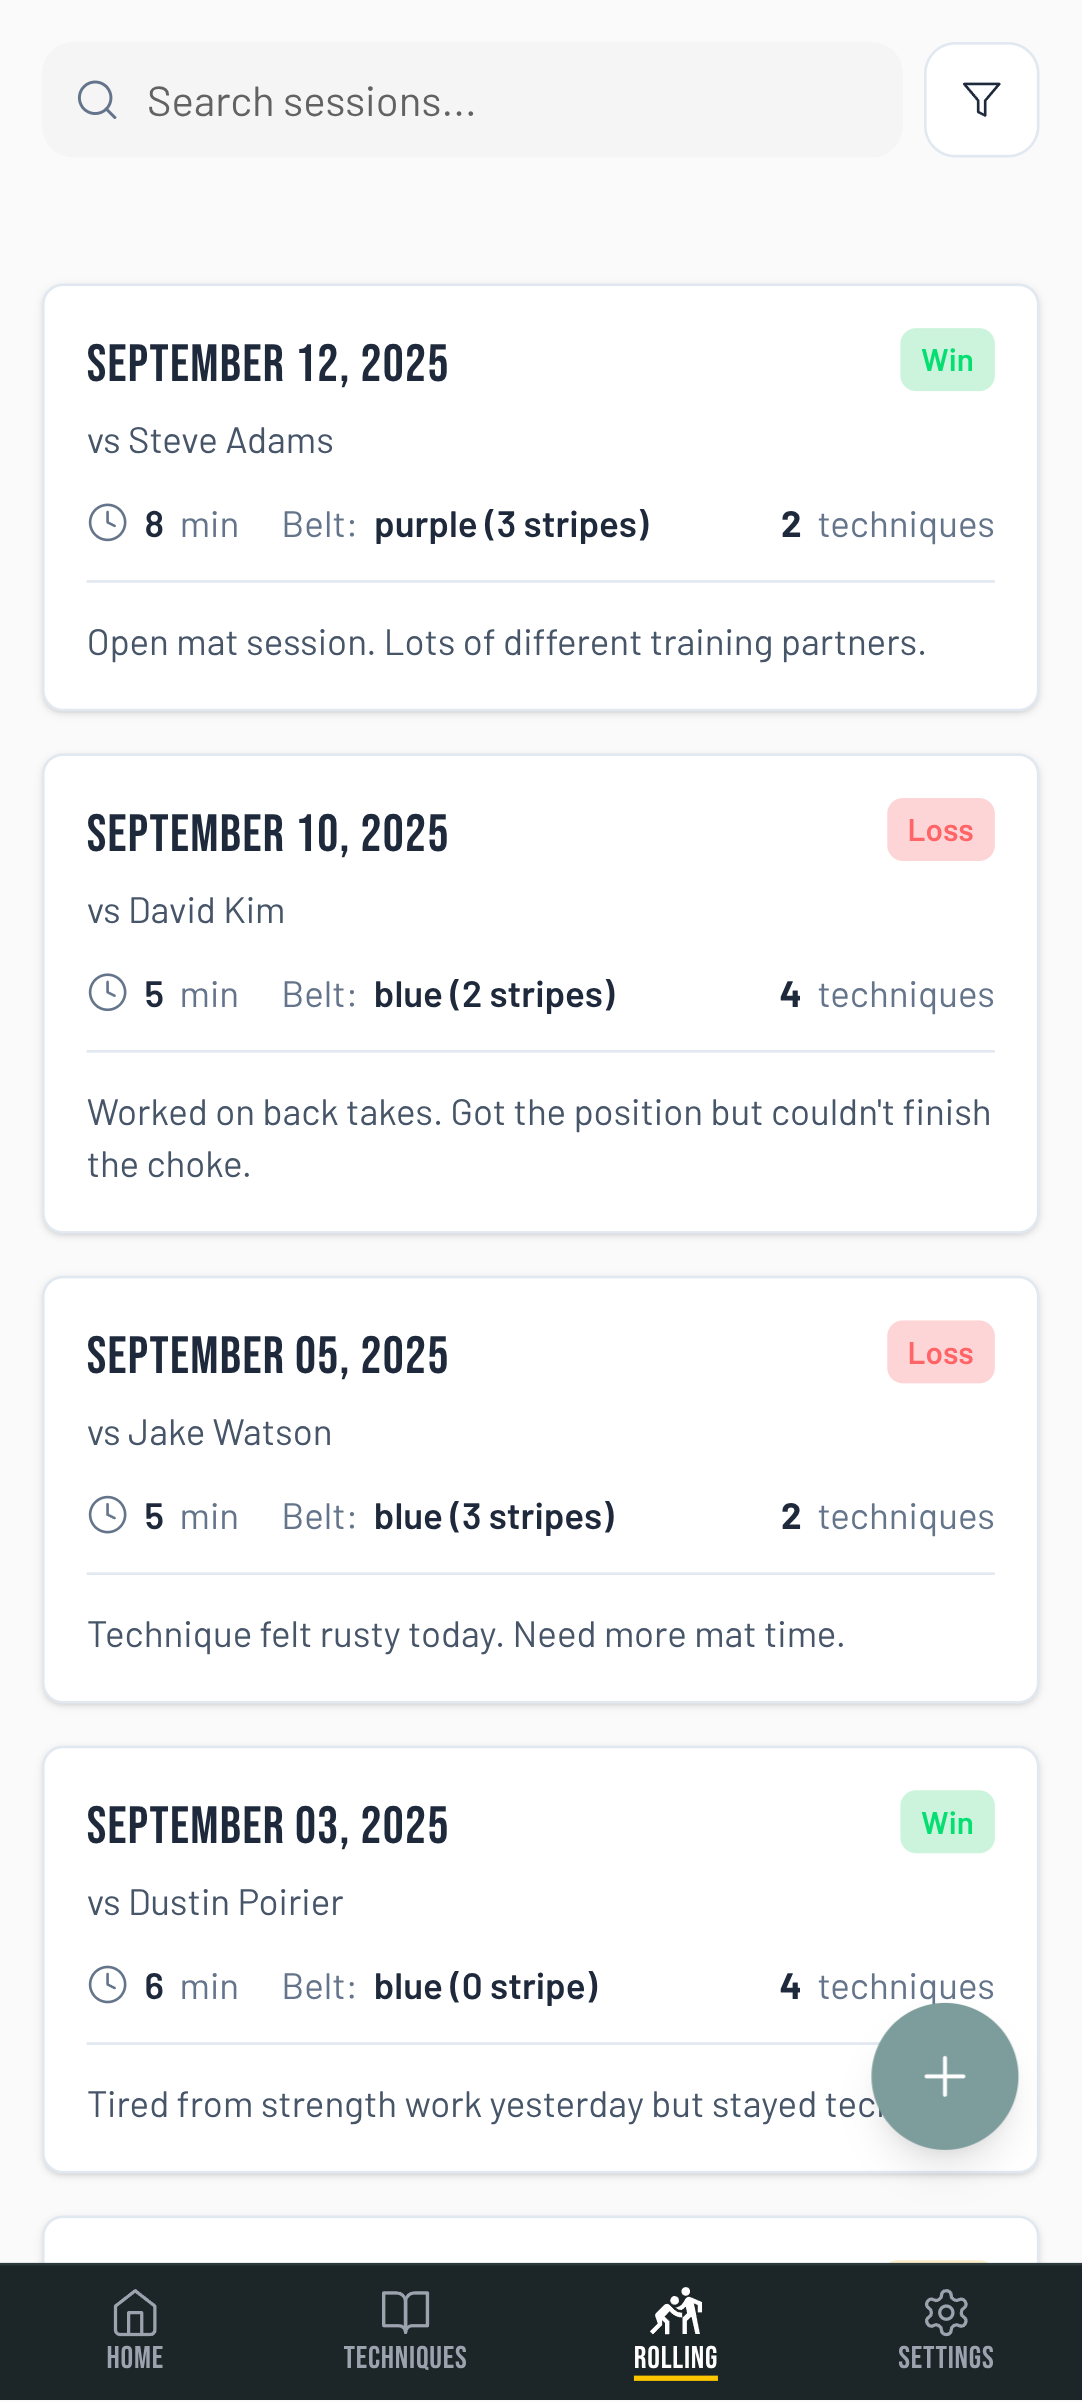Click the clock icon in David Kim session
This screenshot has width=1082, height=2402.
coord(108,992)
